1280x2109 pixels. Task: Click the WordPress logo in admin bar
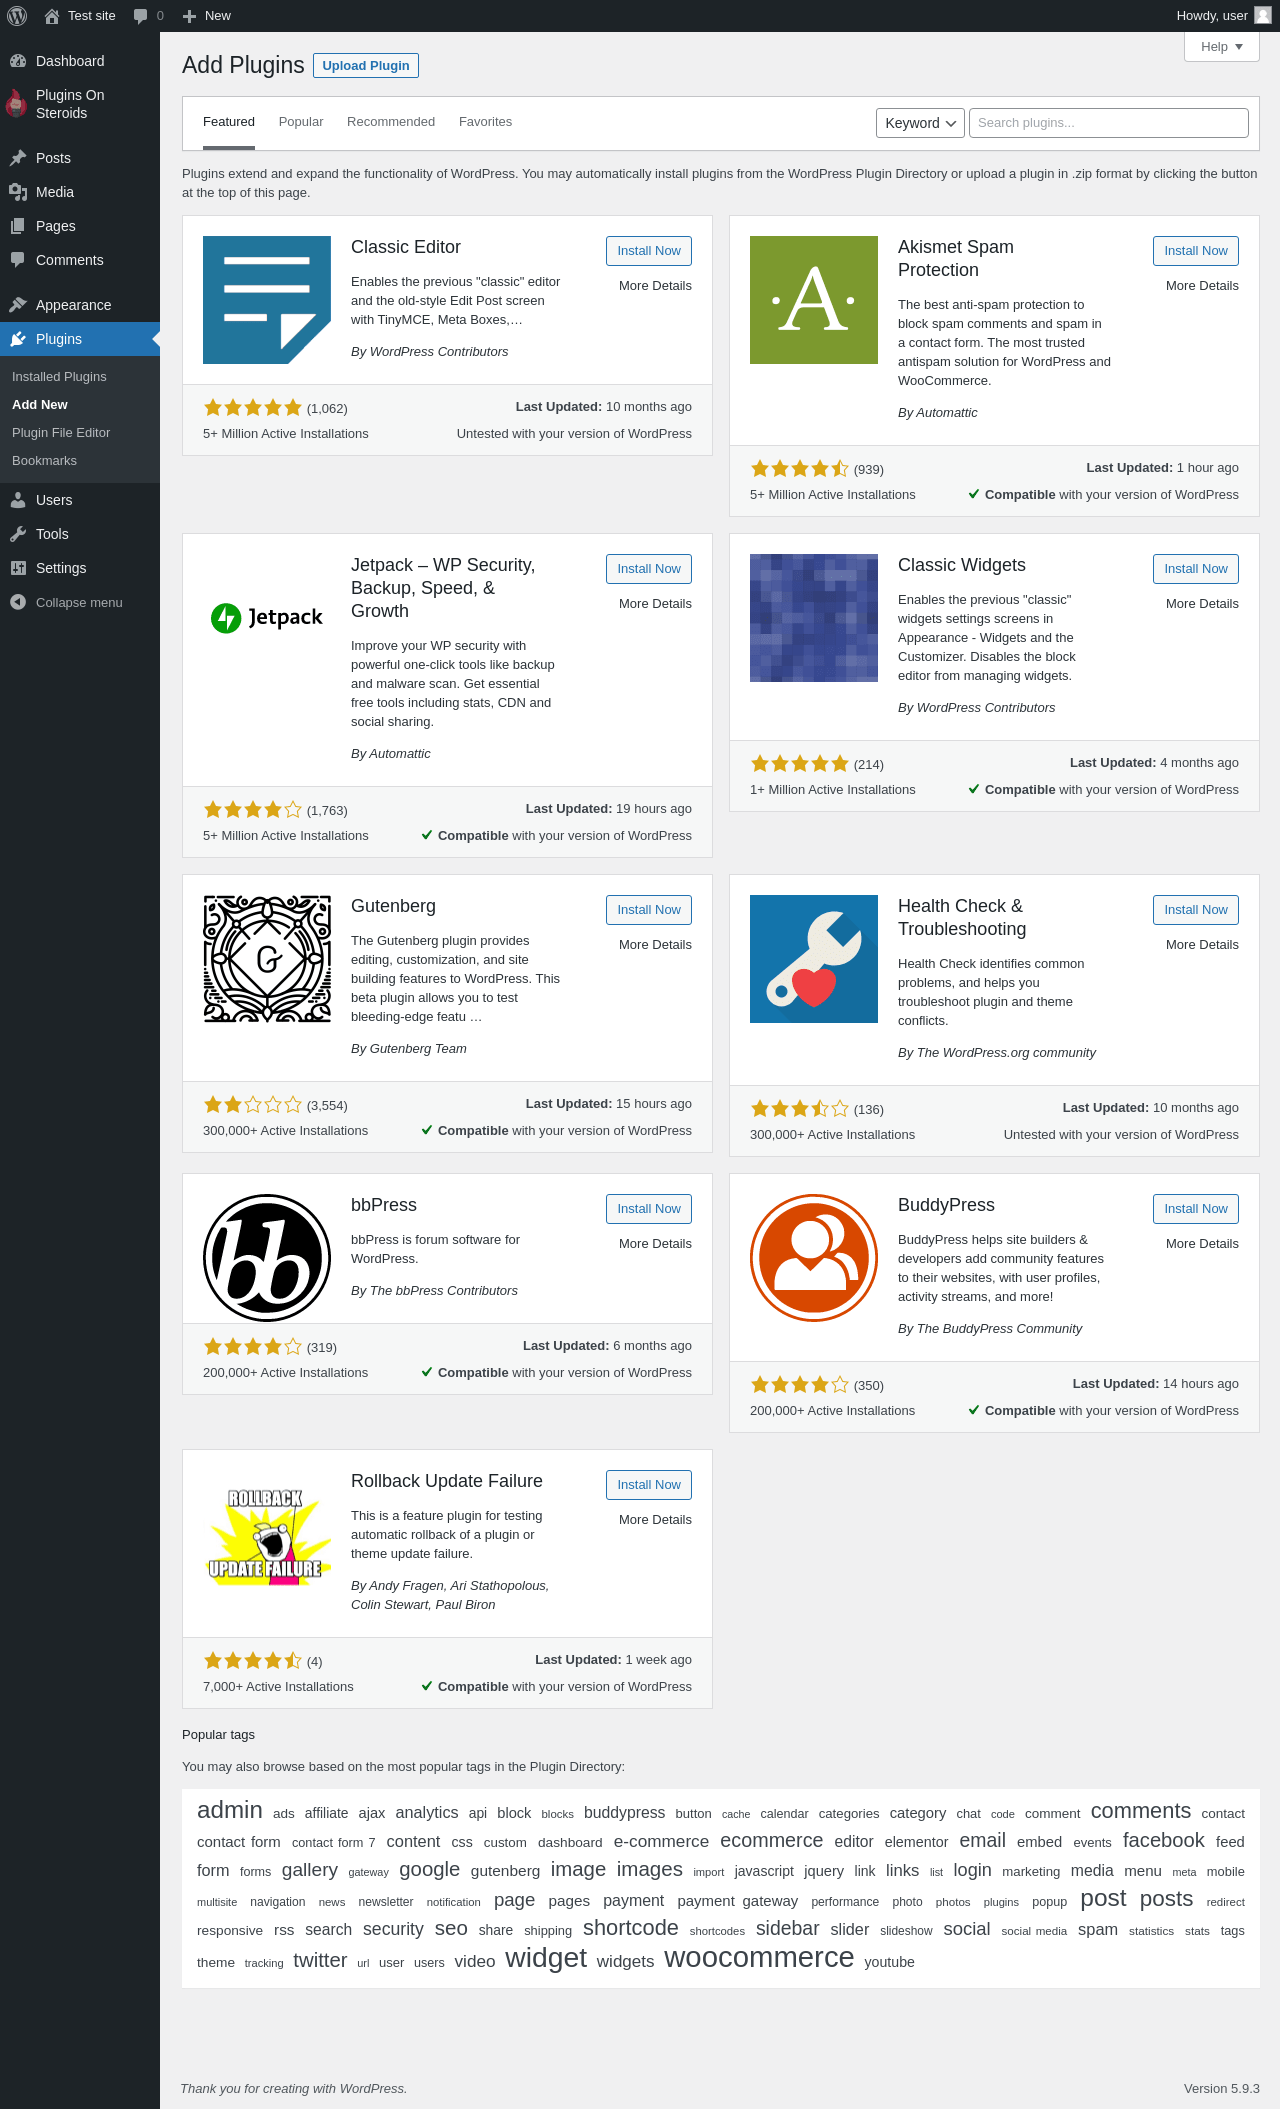point(17,16)
